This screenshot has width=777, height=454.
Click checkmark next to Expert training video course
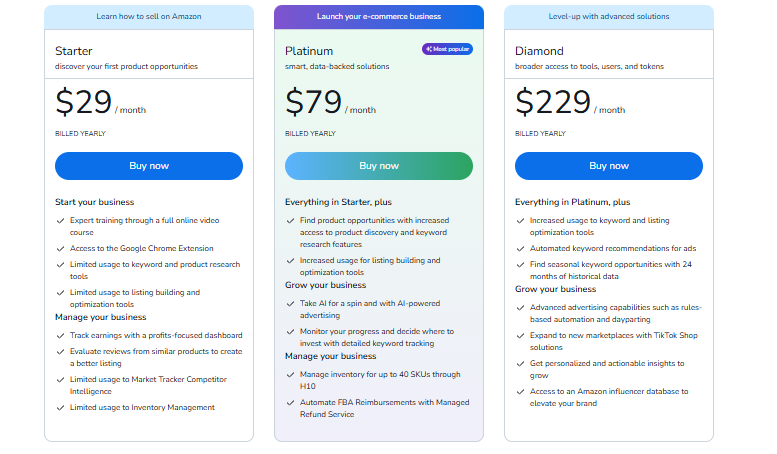coord(60,221)
